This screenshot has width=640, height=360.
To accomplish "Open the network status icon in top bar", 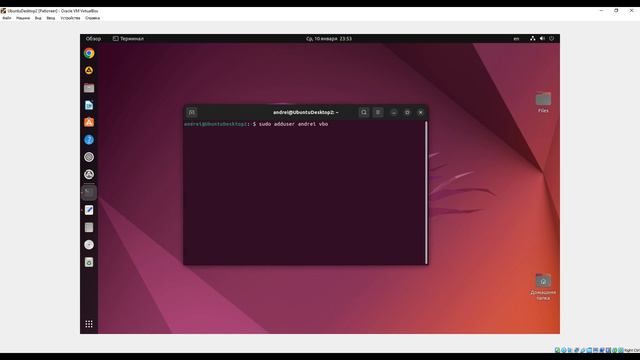I will [x=533, y=38].
